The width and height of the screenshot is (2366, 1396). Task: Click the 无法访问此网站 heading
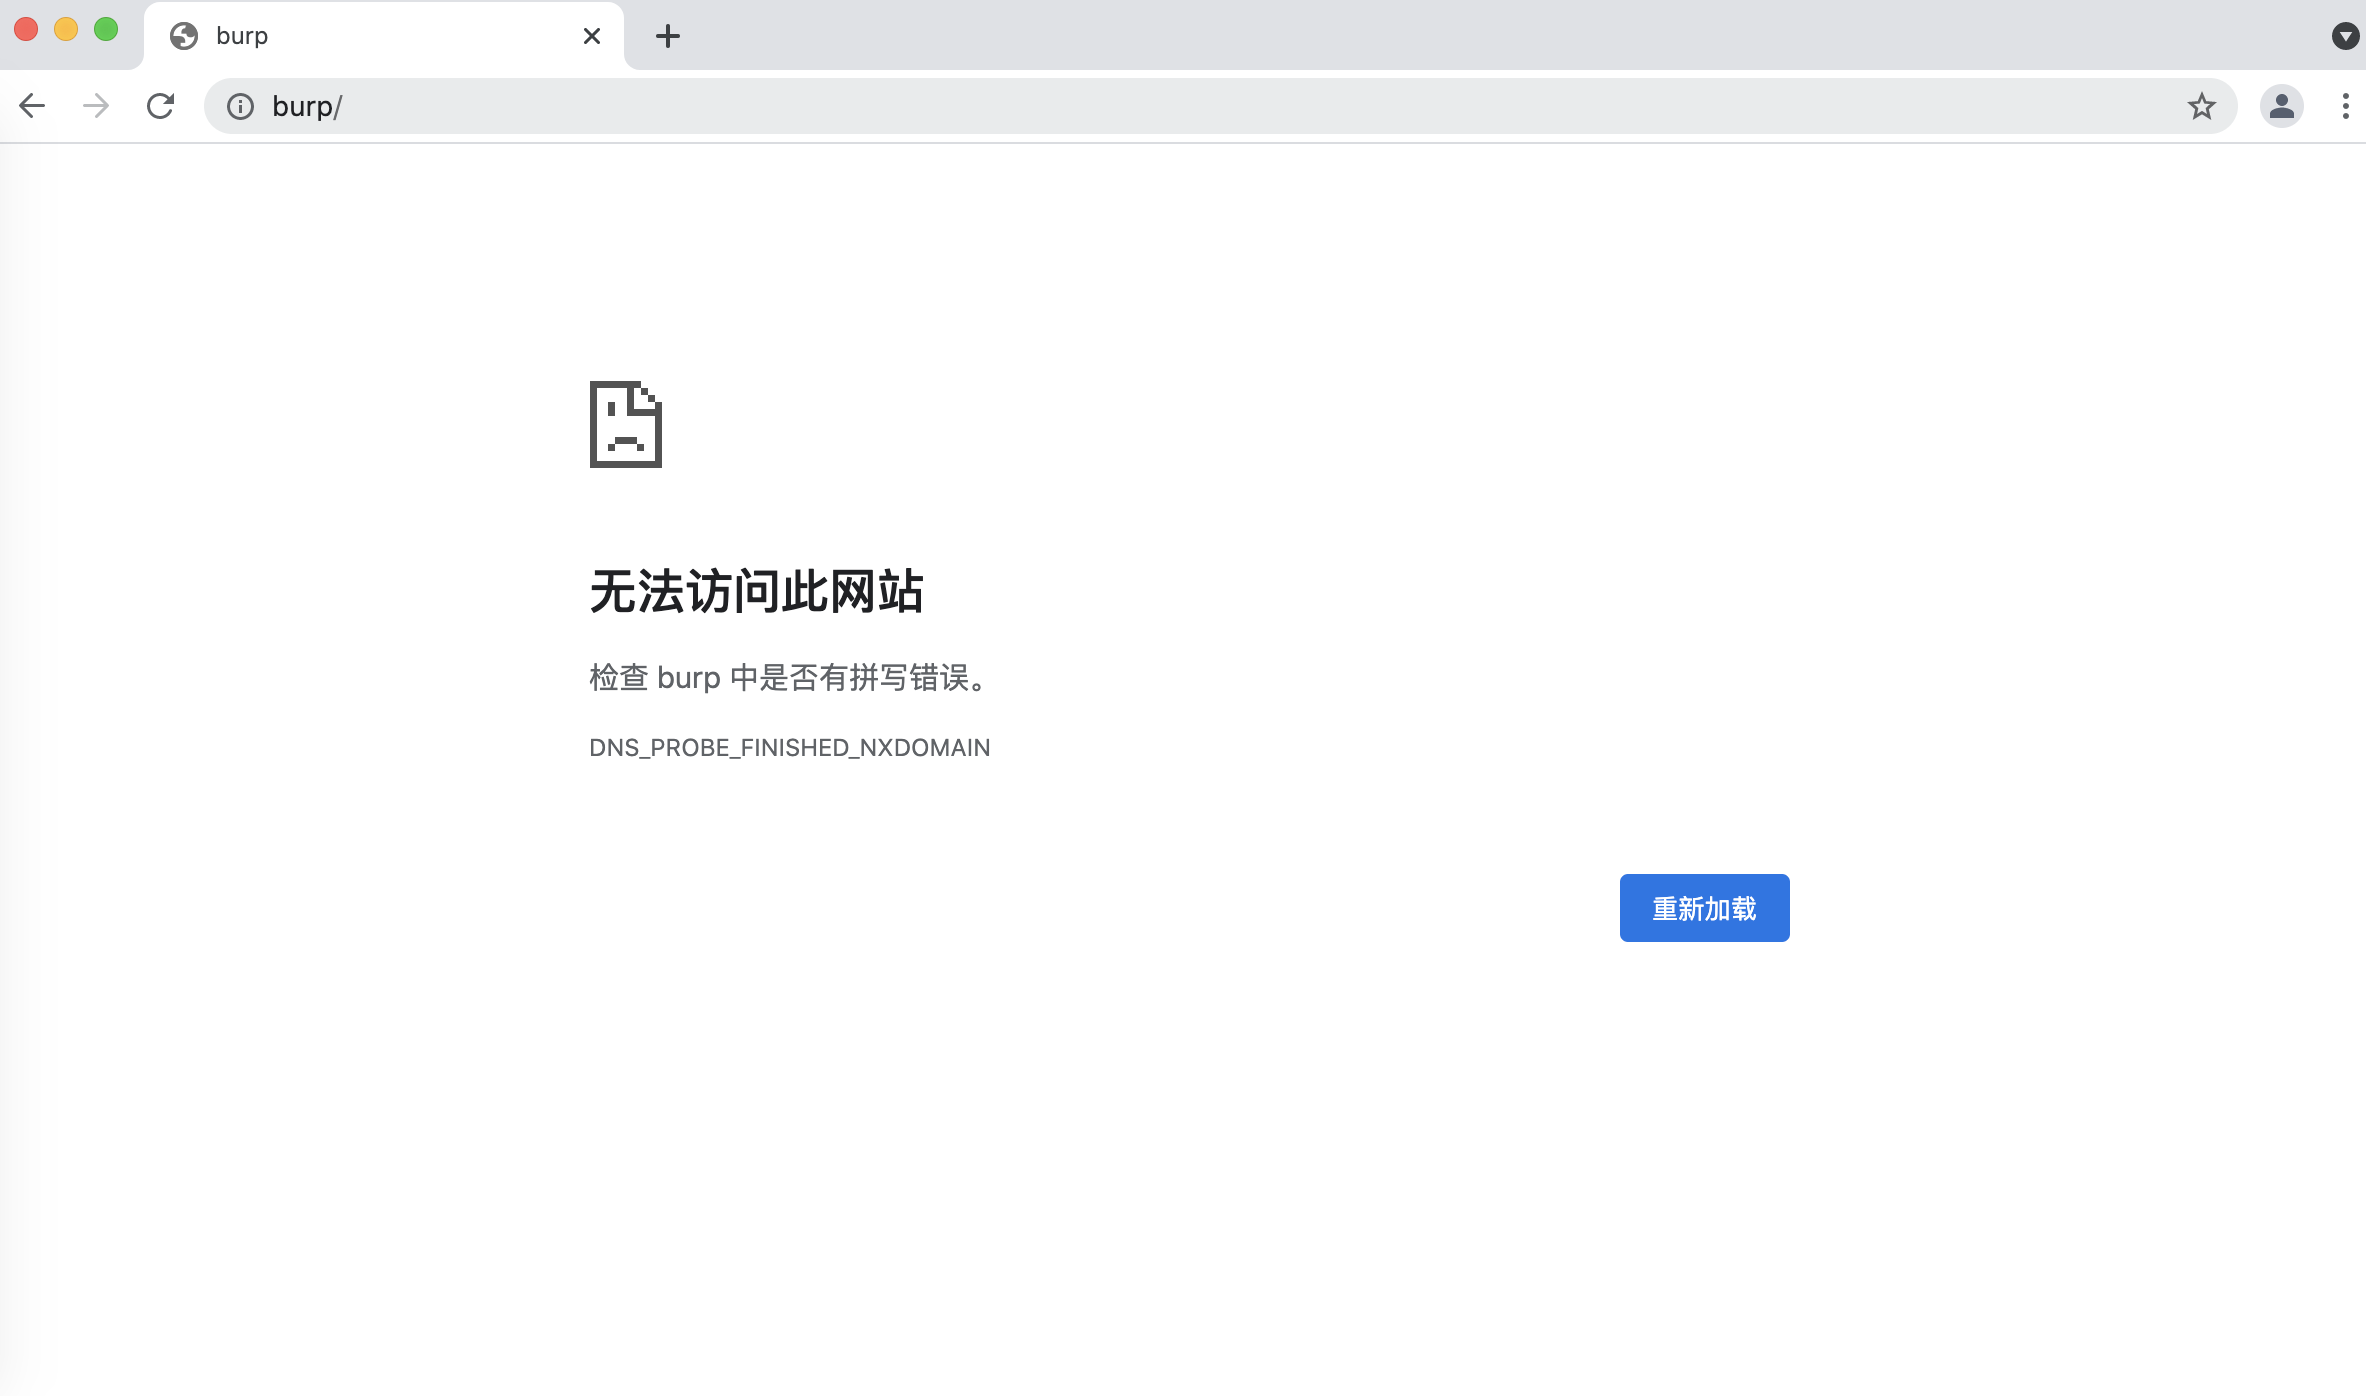(756, 591)
